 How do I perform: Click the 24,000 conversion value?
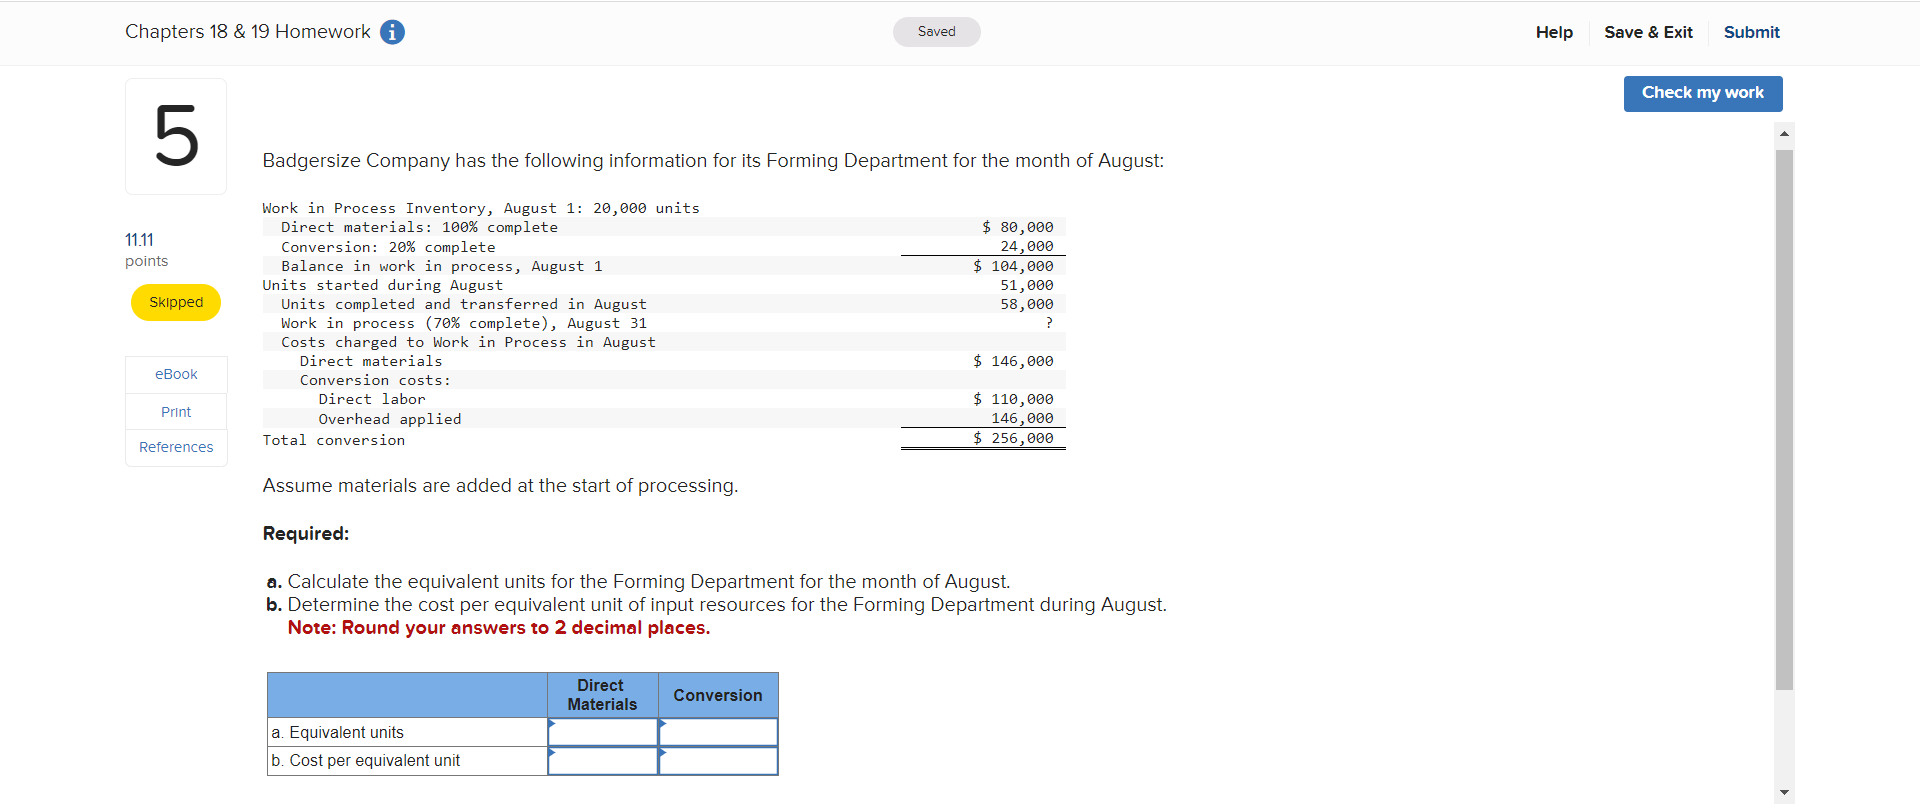tap(1027, 246)
